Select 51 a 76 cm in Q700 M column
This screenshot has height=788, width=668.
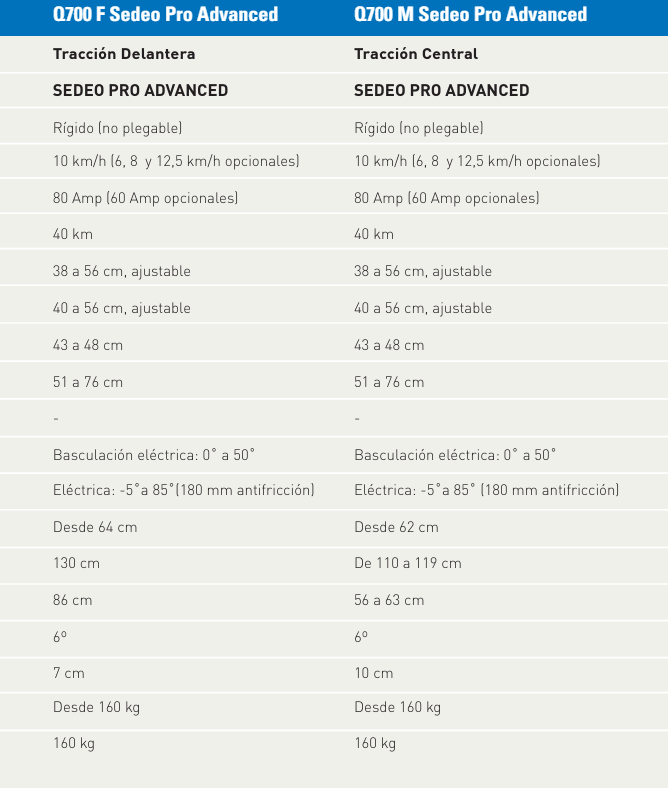point(389,382)
